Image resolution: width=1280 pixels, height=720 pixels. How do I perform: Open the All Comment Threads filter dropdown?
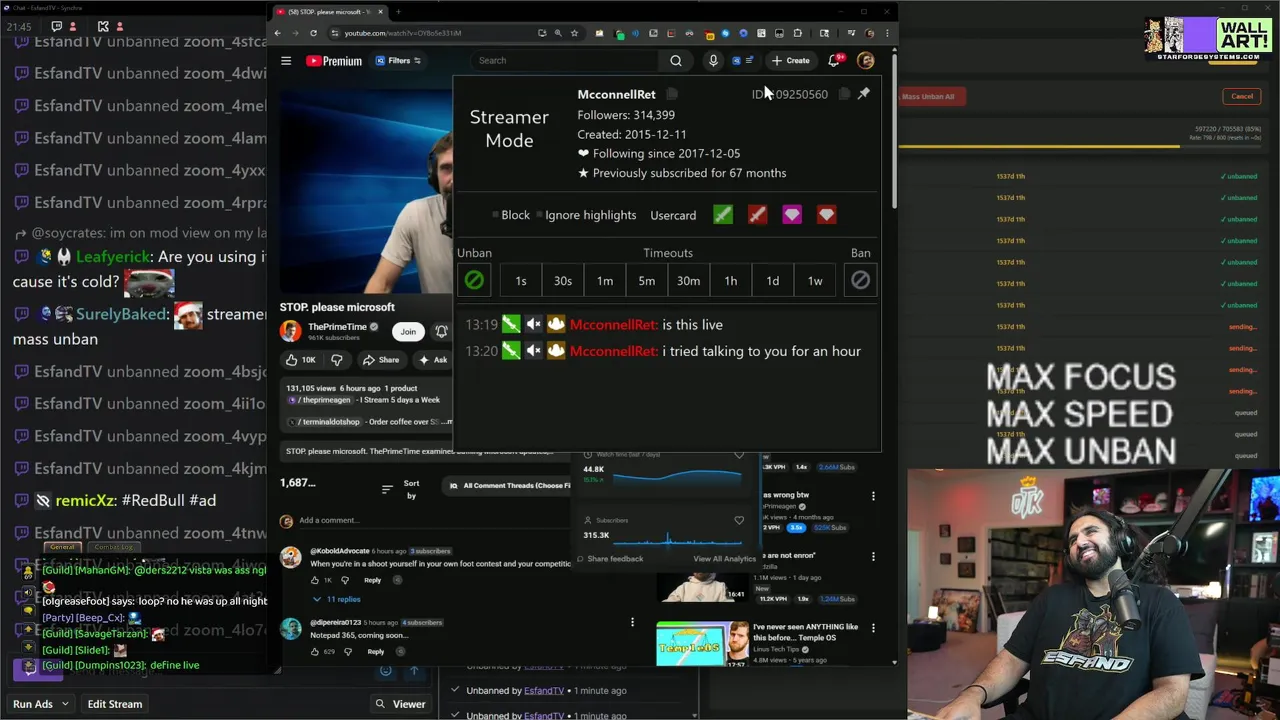pyautogui.click(x=508, y=486)
